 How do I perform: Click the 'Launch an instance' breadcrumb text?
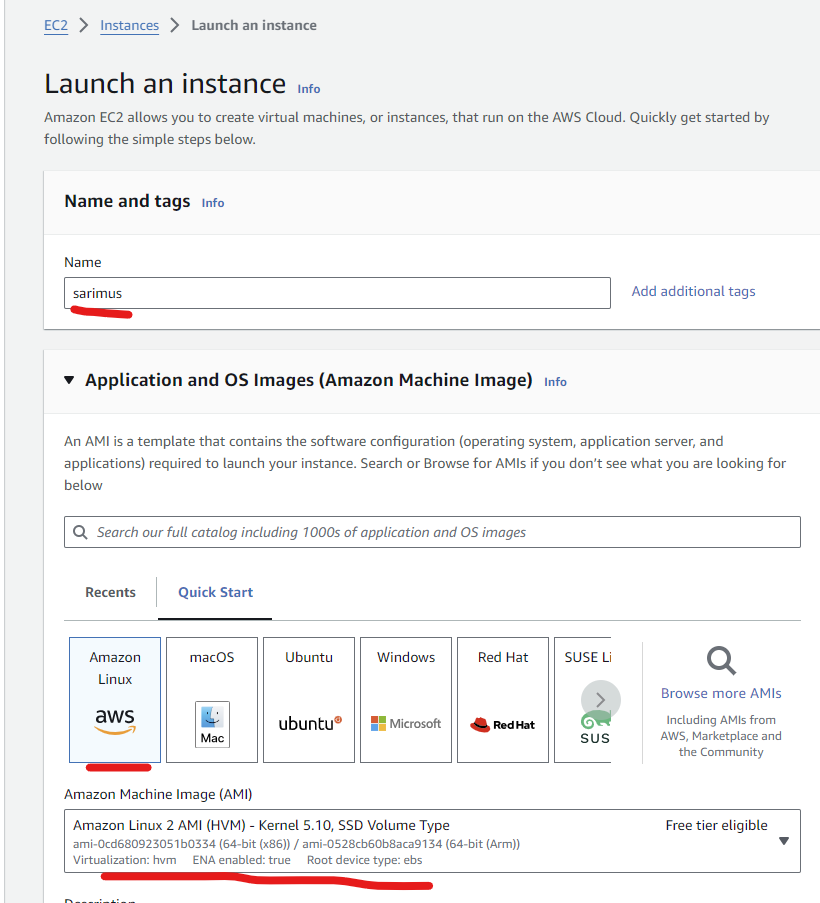254,25
